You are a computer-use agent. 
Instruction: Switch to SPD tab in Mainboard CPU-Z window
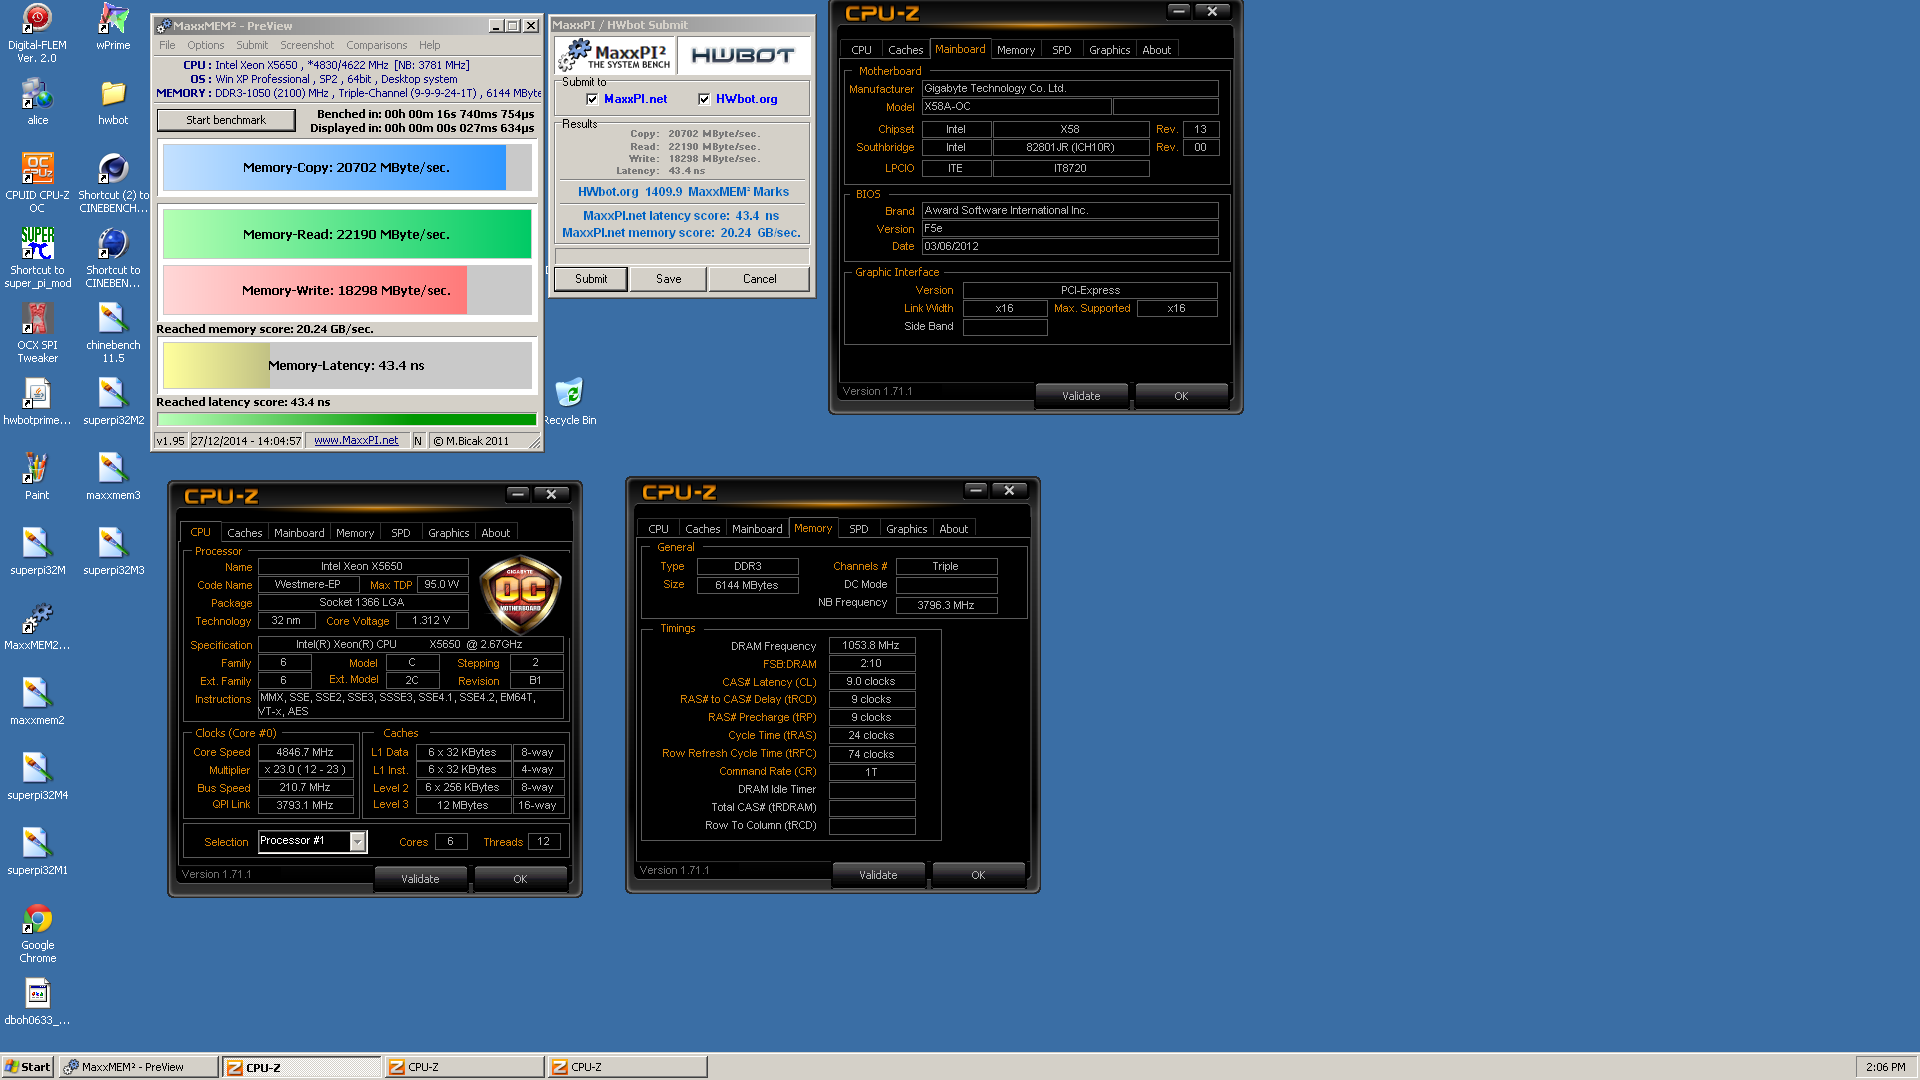coord(1061,50)
